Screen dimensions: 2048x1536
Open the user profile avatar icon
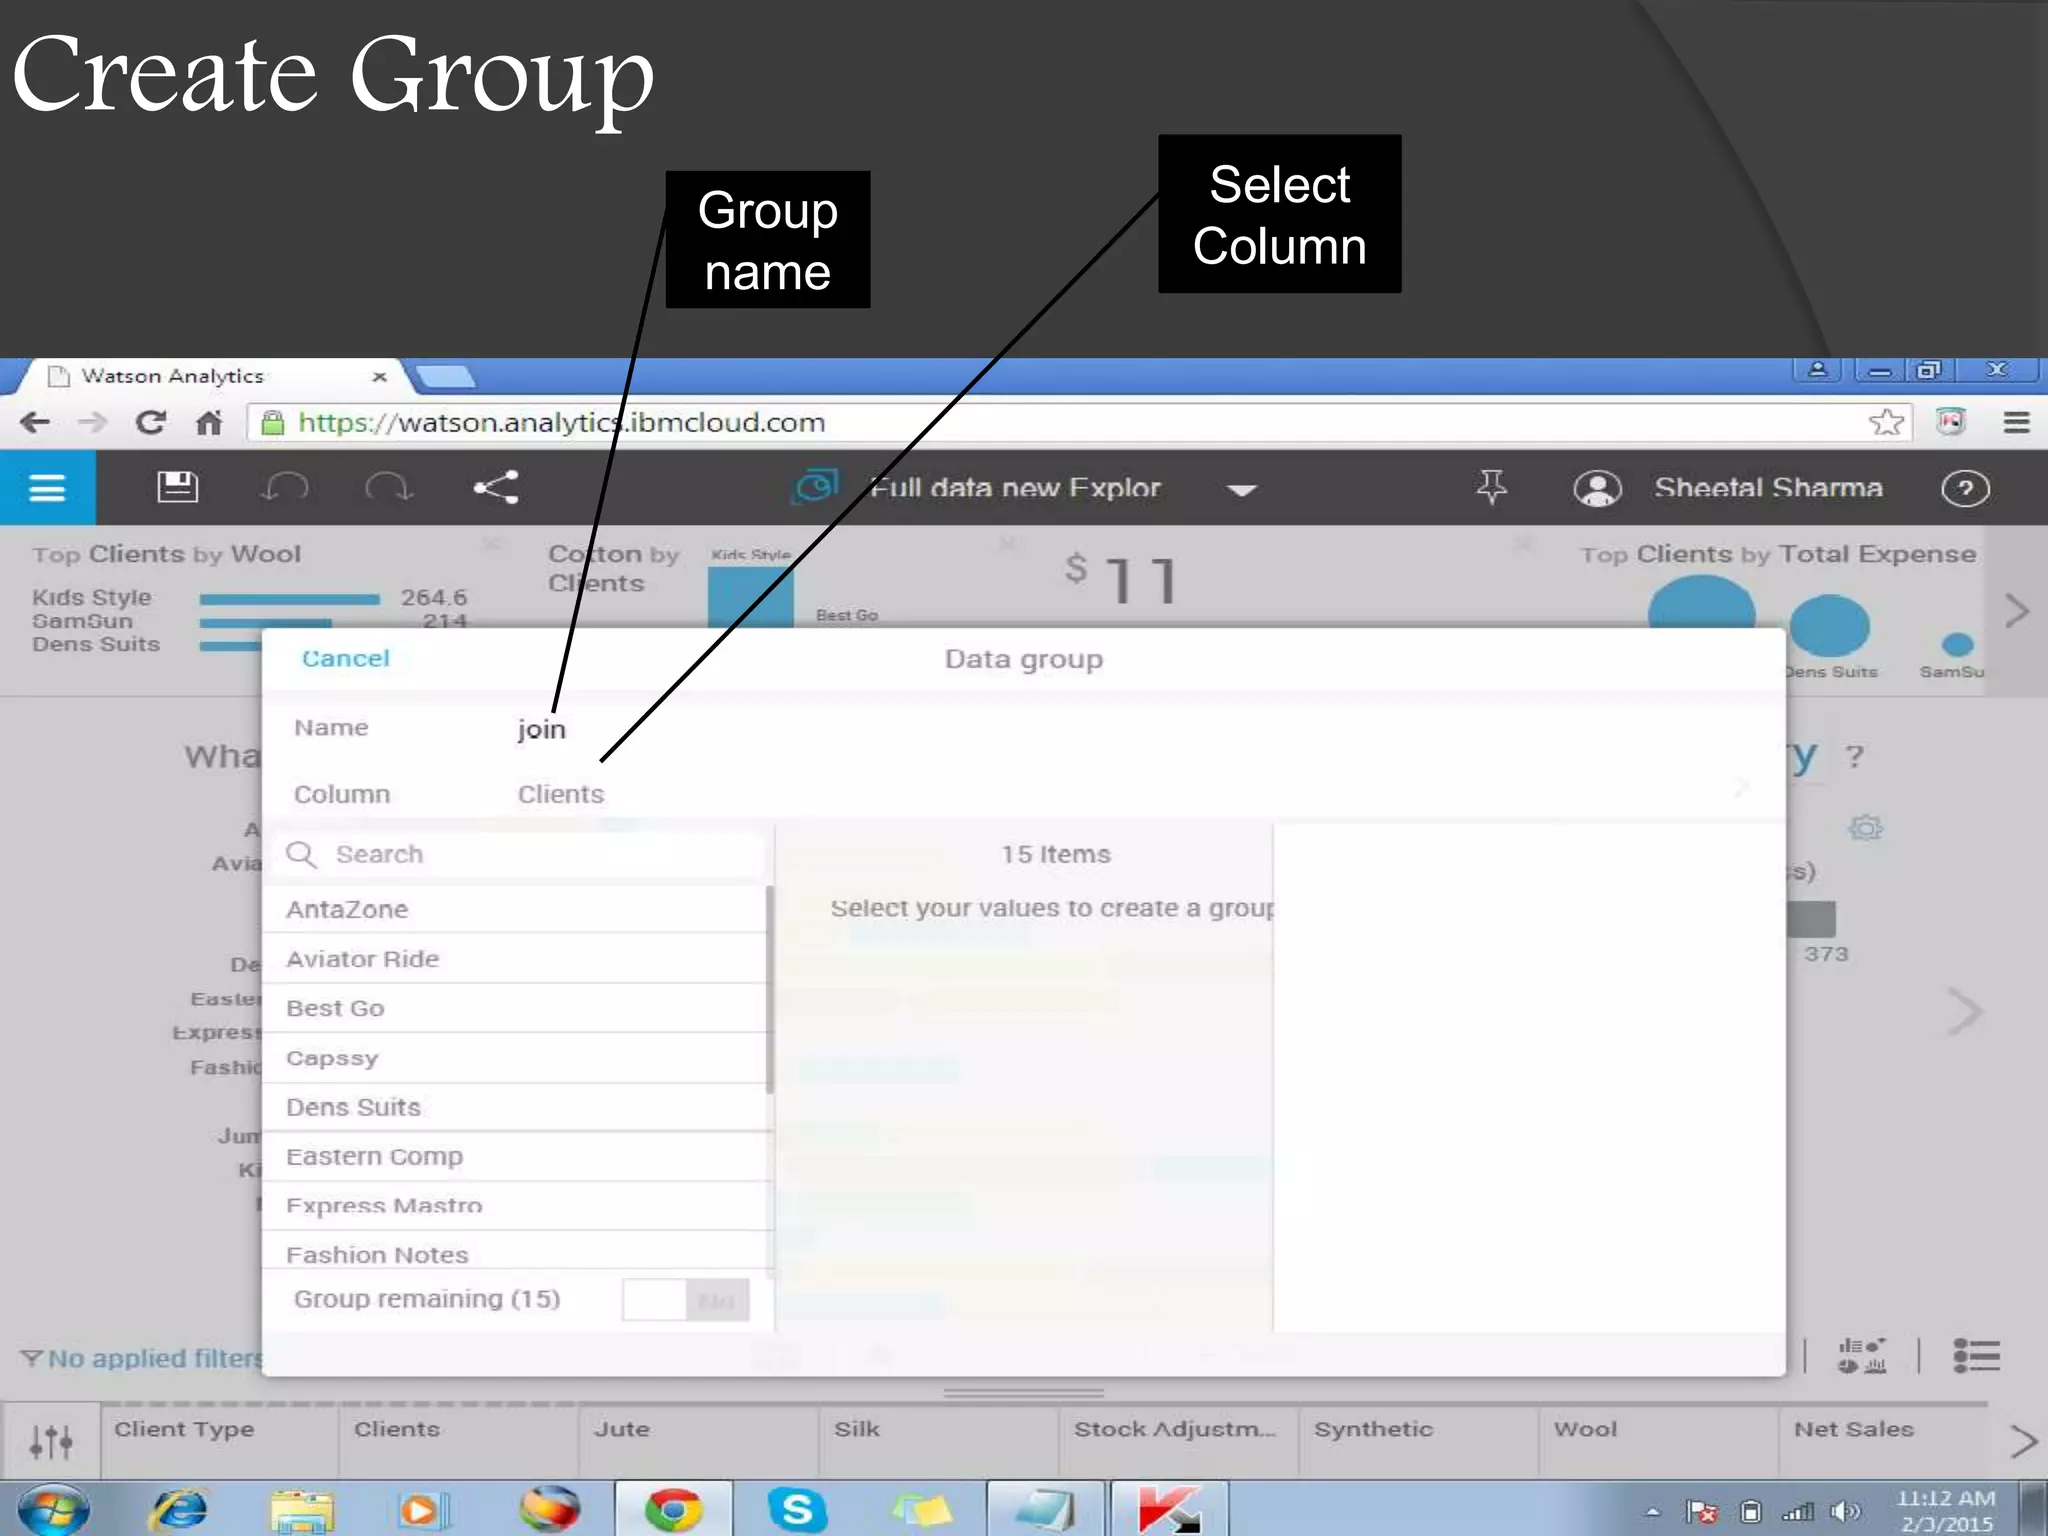1597,488
